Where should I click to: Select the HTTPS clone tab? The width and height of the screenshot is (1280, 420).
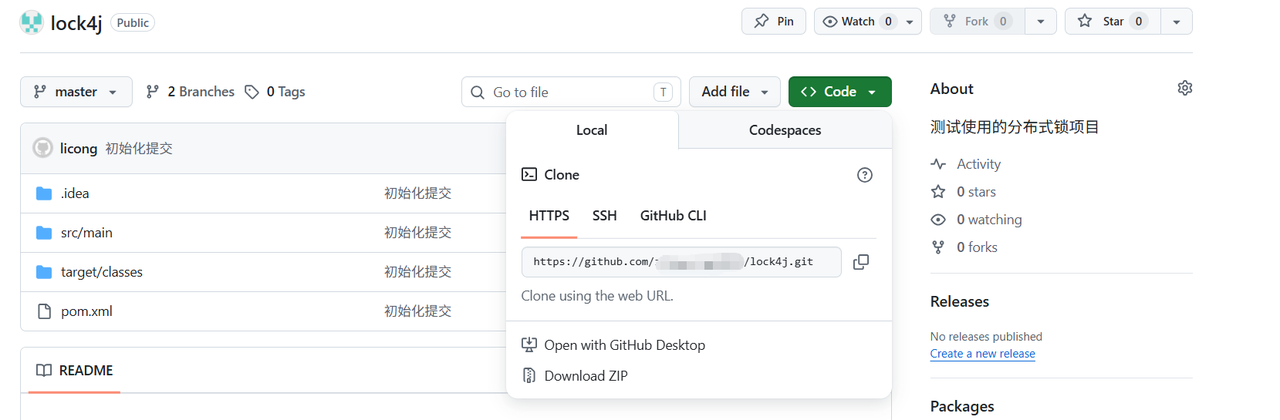click(x=549, y=215)
